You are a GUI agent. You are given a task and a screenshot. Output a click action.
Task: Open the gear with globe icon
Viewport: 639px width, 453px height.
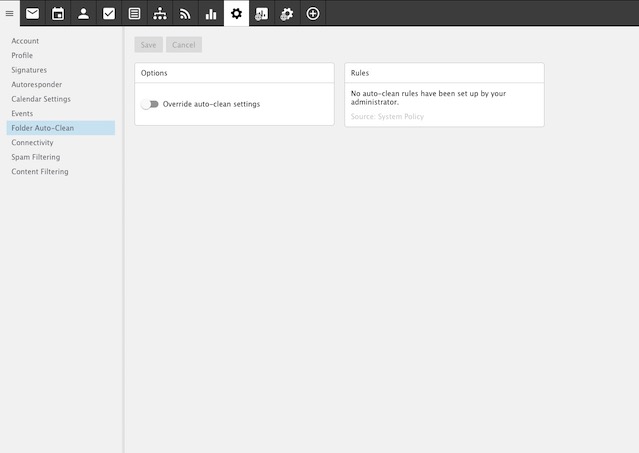(287, 13)
